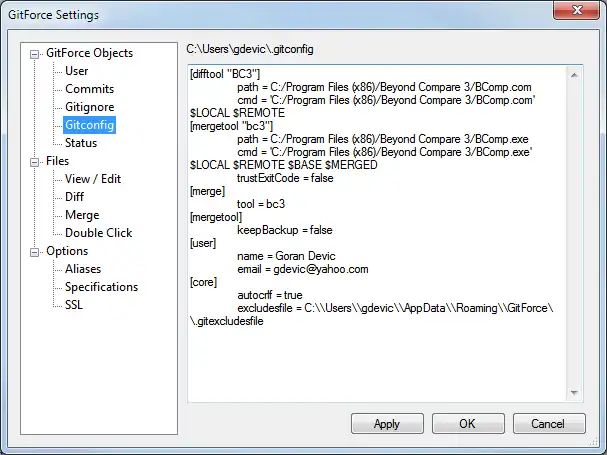The height and width of the screenshot is (455, 607).
Task: Collapse the Options tree node
Action: tap(34, 252)
